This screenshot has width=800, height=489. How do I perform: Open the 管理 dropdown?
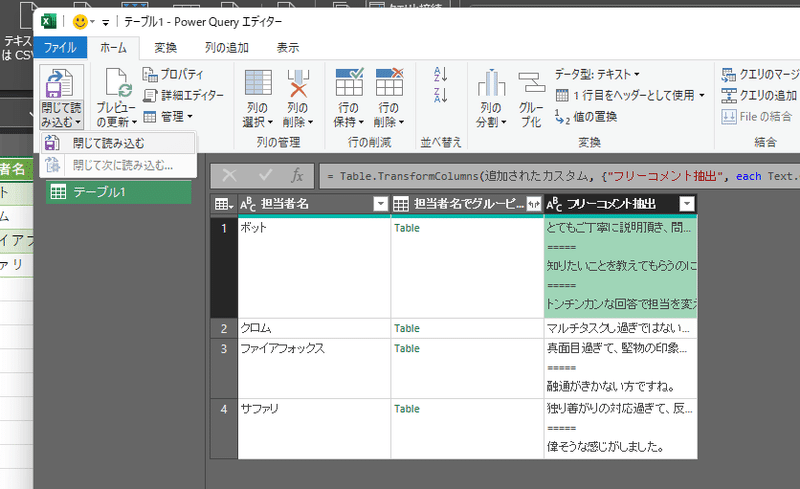coord(168,117)
